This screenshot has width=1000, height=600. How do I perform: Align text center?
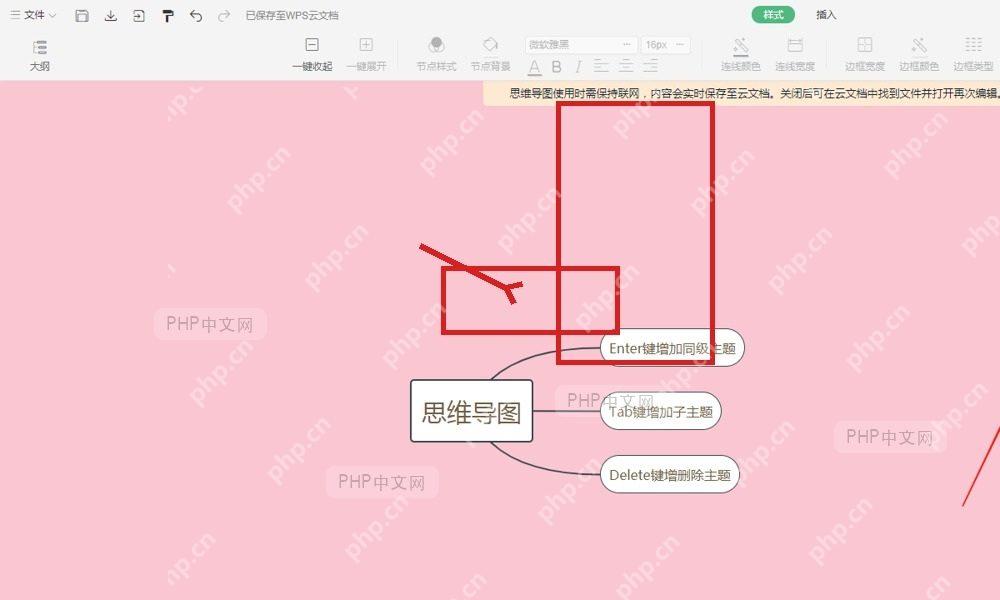[x=626, y=66]
